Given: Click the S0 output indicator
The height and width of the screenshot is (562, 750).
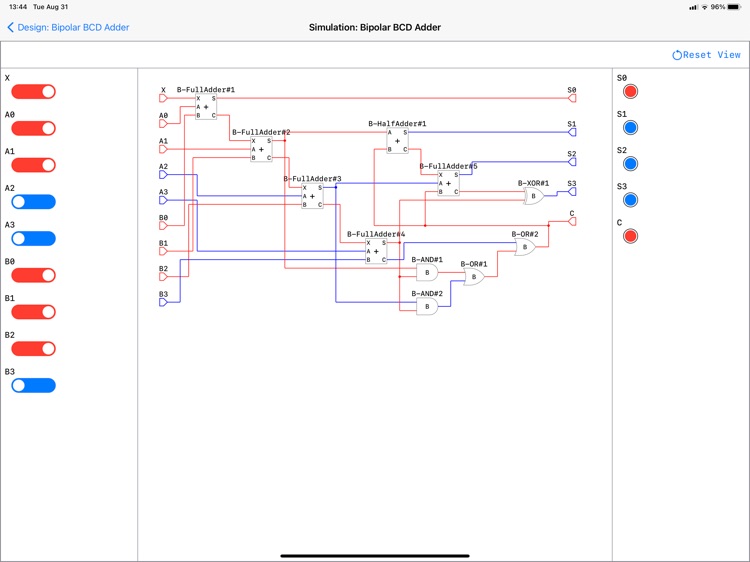Looking at the screenshot, I should click(x=630, y=91).
